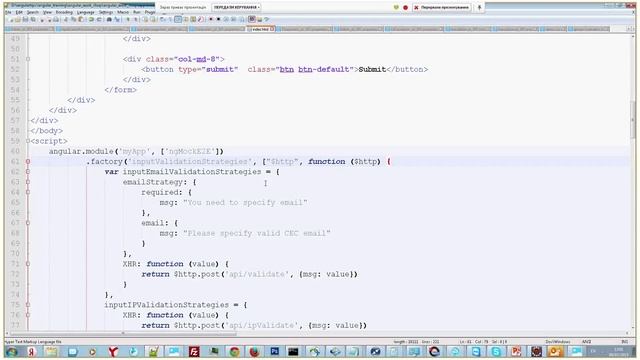640x360 pixels.
Task: Collapse the fold marker at line 51
Action: pos(28,59)
